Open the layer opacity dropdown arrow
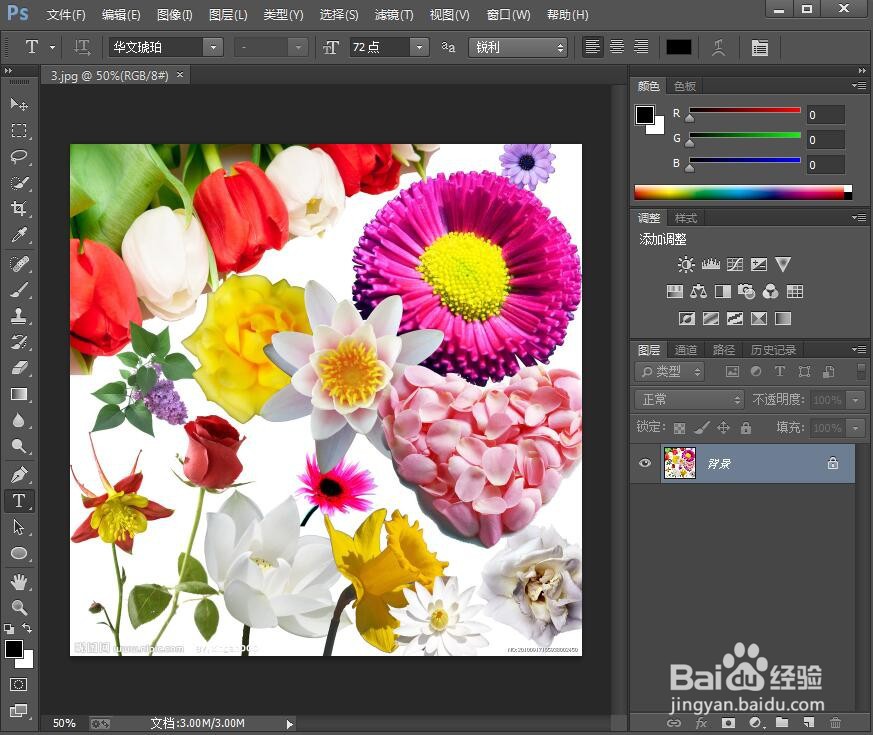Screen dimensions: 873x735 tap(855, 399)
